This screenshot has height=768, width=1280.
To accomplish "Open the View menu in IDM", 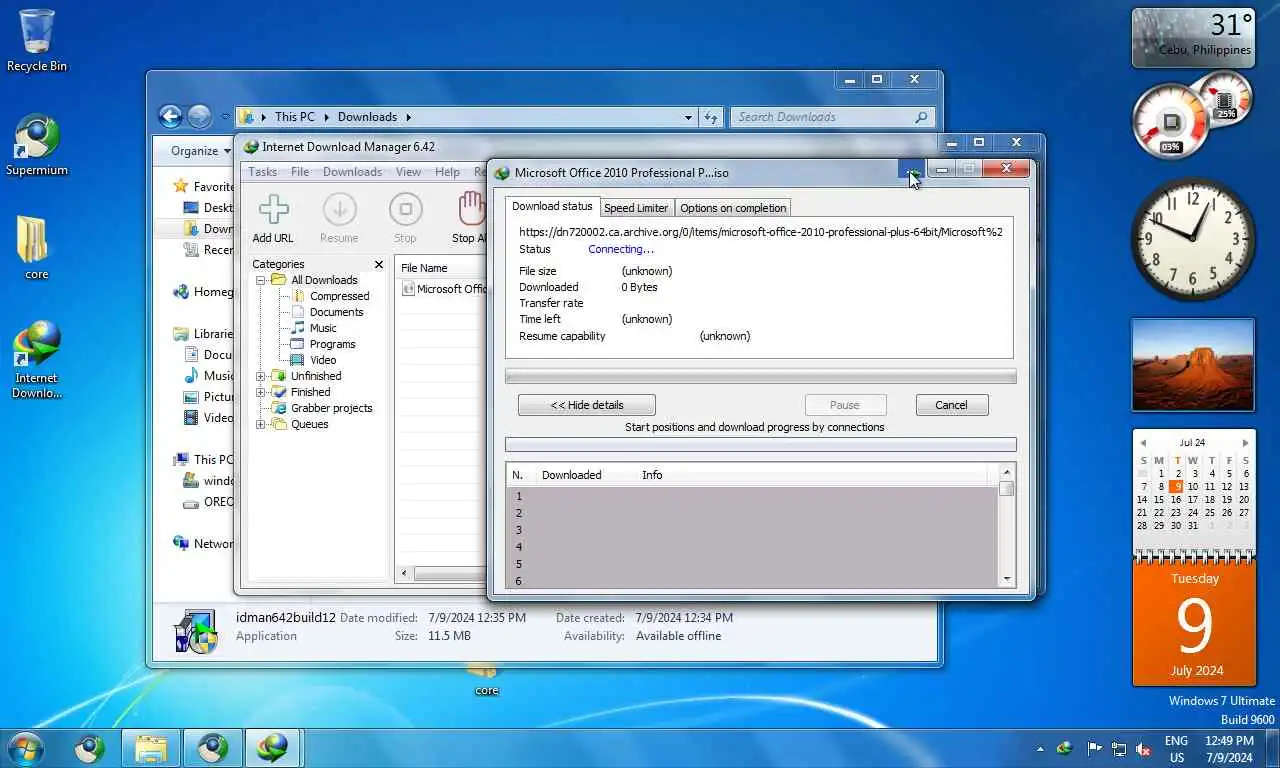I will click(x=408, y=172).
